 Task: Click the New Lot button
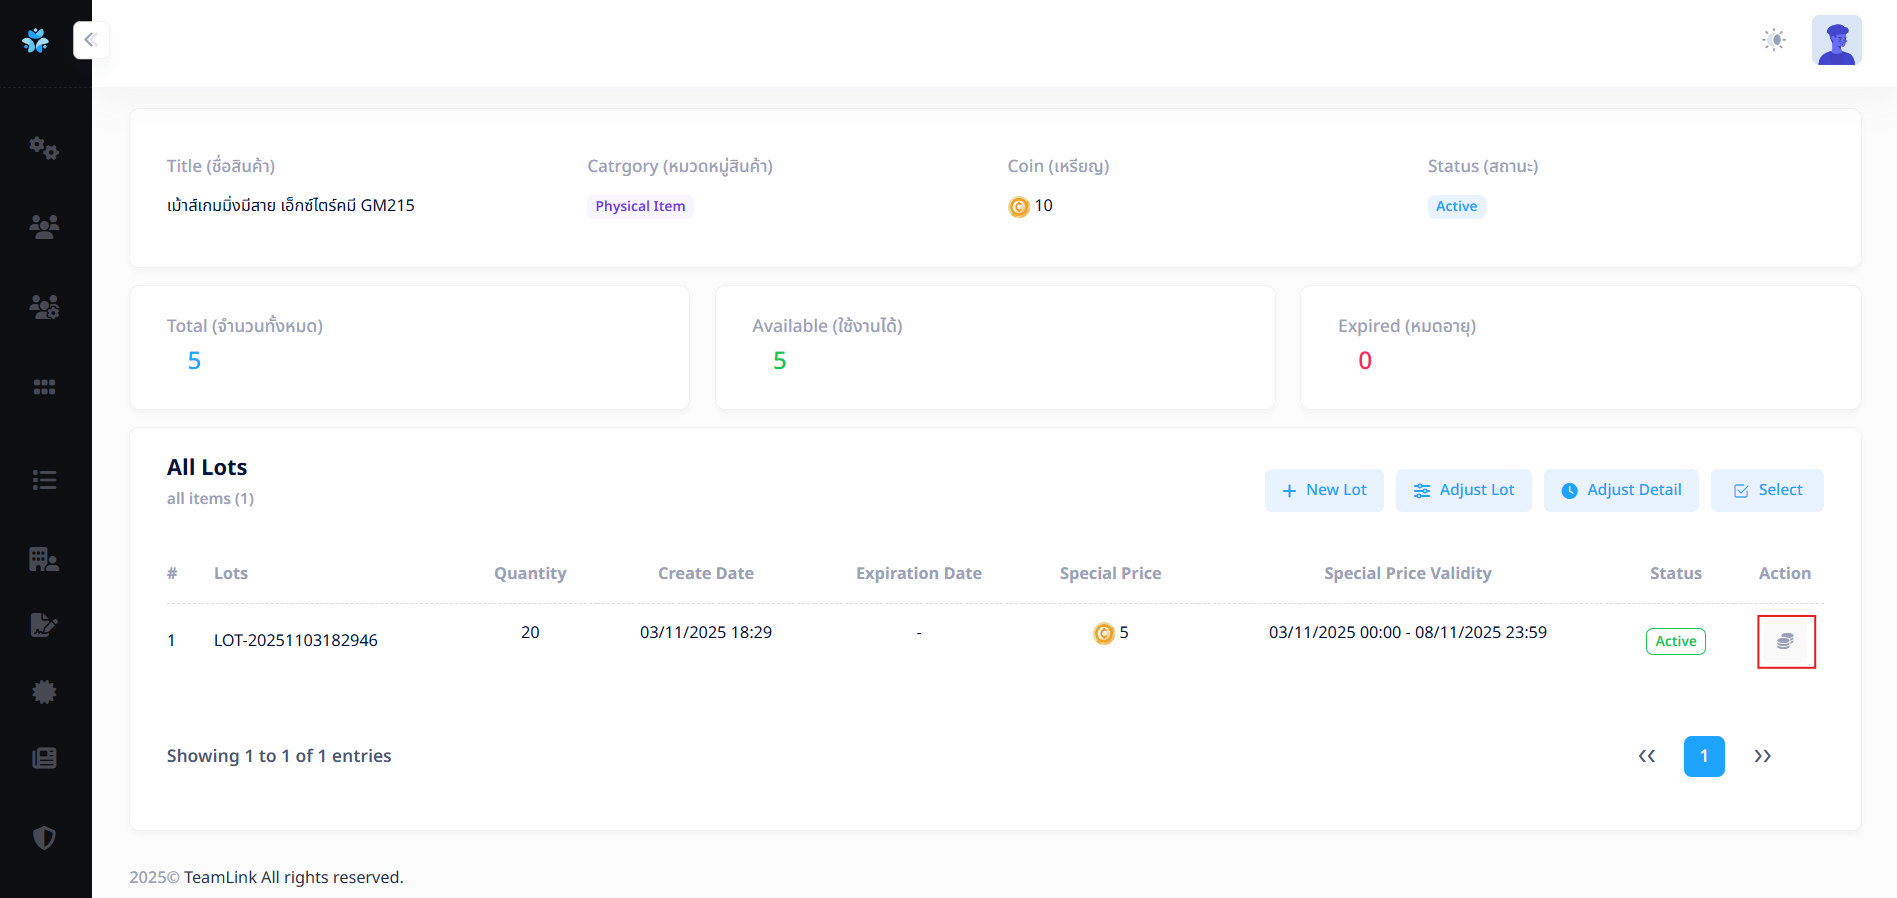pyautogui.click(x=1323, y=490)
